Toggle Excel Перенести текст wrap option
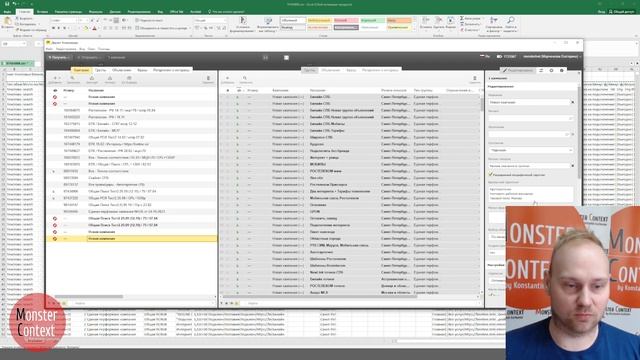Screen dimensions: 640x360 point(149,20)
